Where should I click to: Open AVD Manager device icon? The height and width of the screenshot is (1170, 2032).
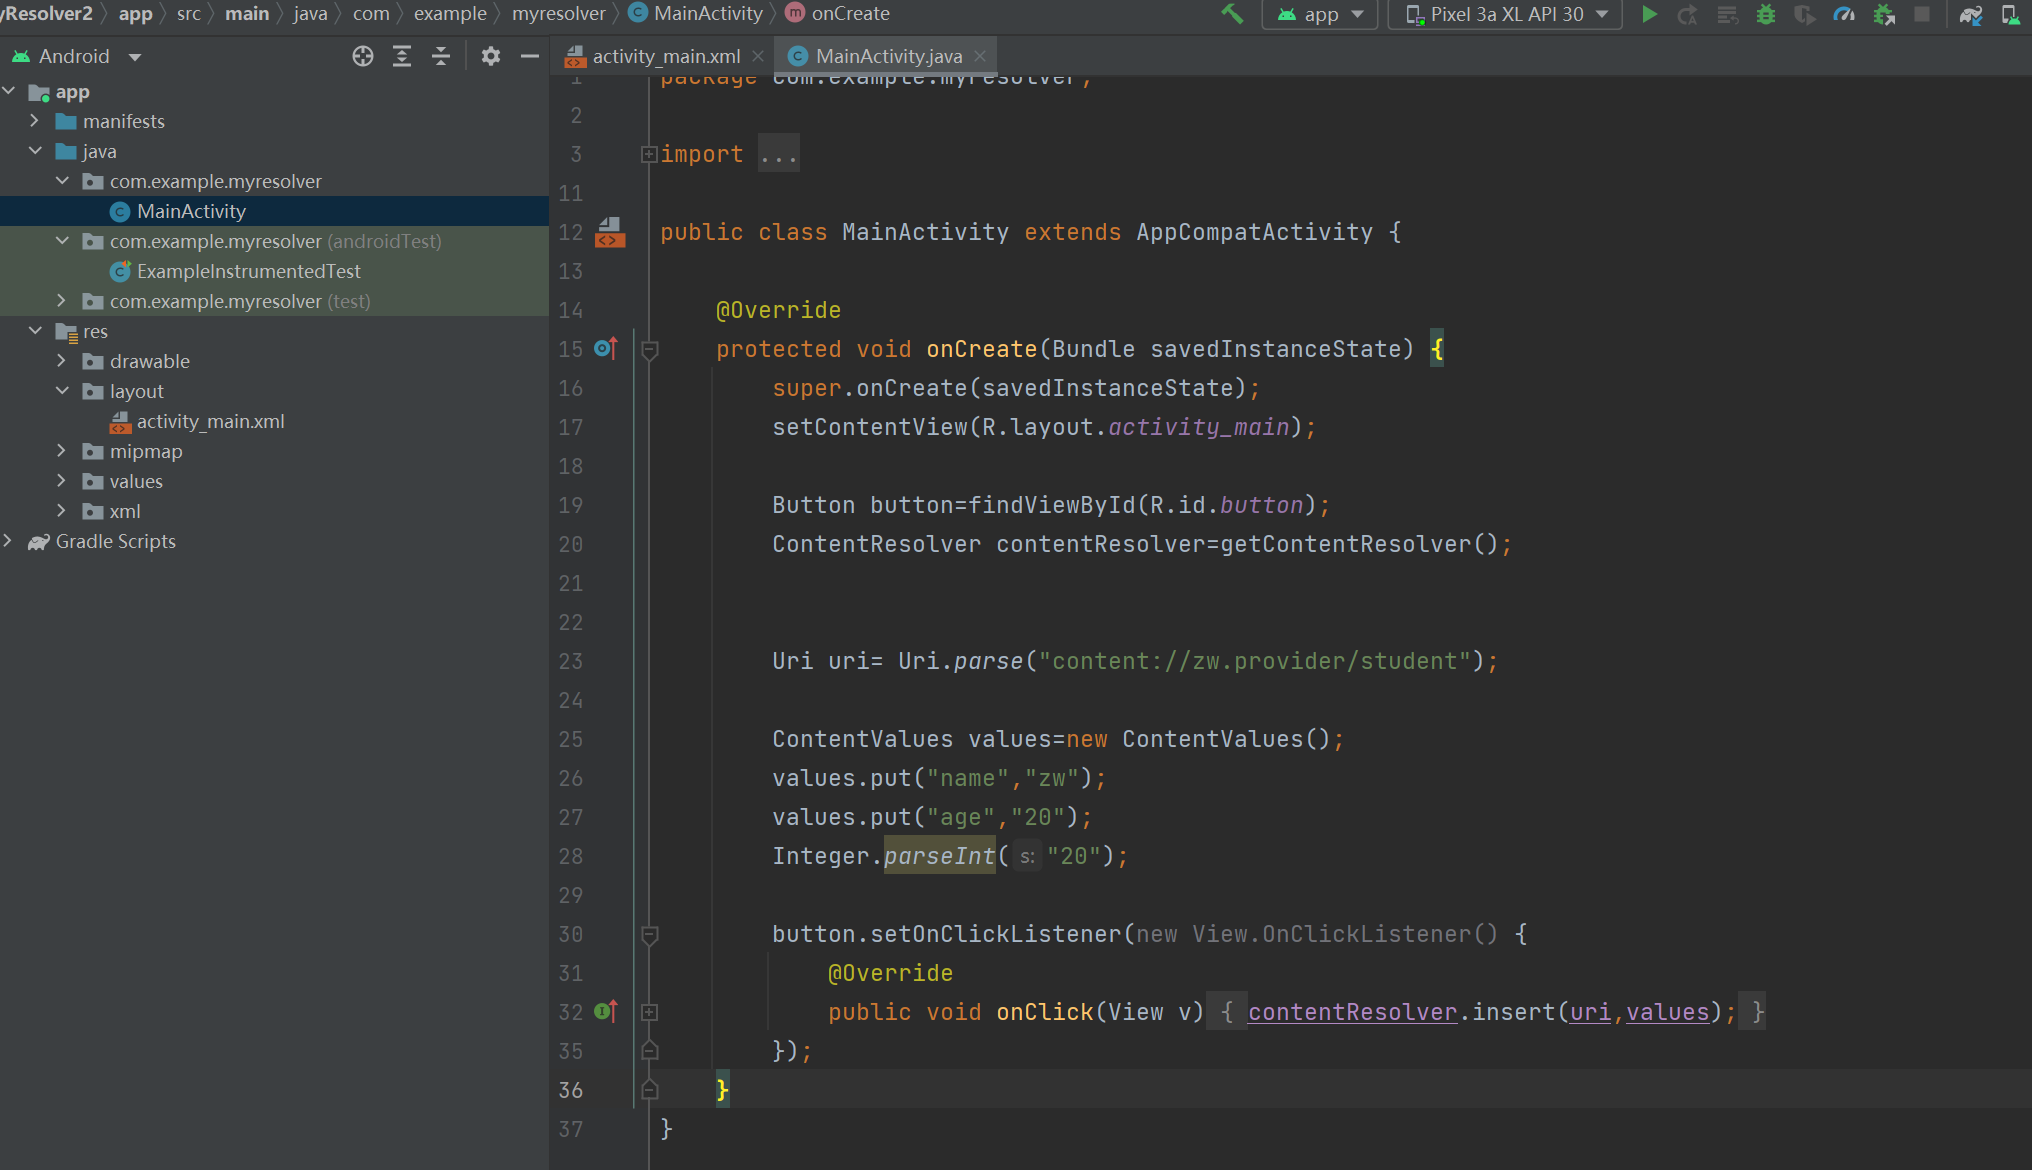pyautogui.click(x=2010, y=14)
